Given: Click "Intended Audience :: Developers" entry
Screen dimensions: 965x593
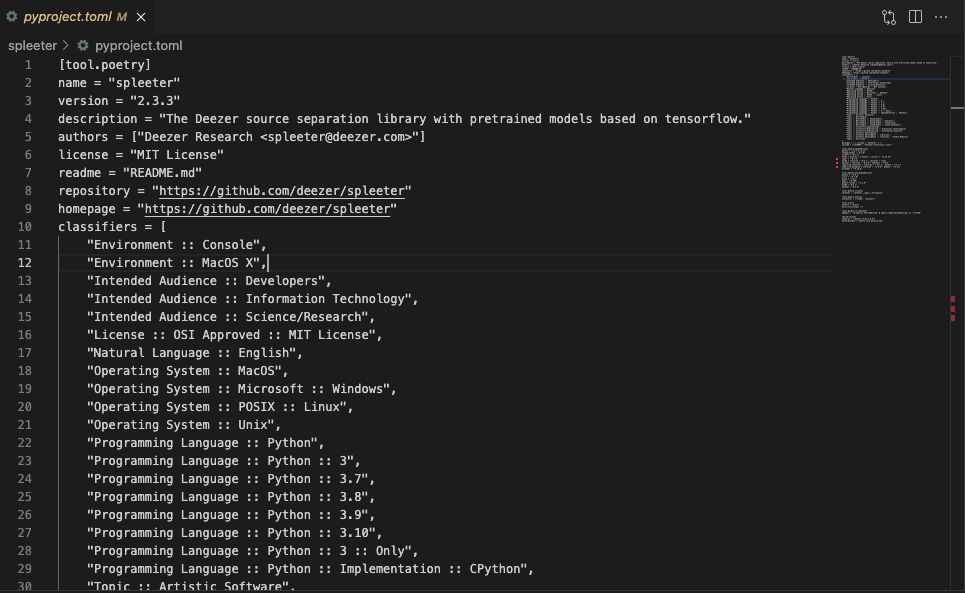Looking at the screenshot, I should (209, 281).
